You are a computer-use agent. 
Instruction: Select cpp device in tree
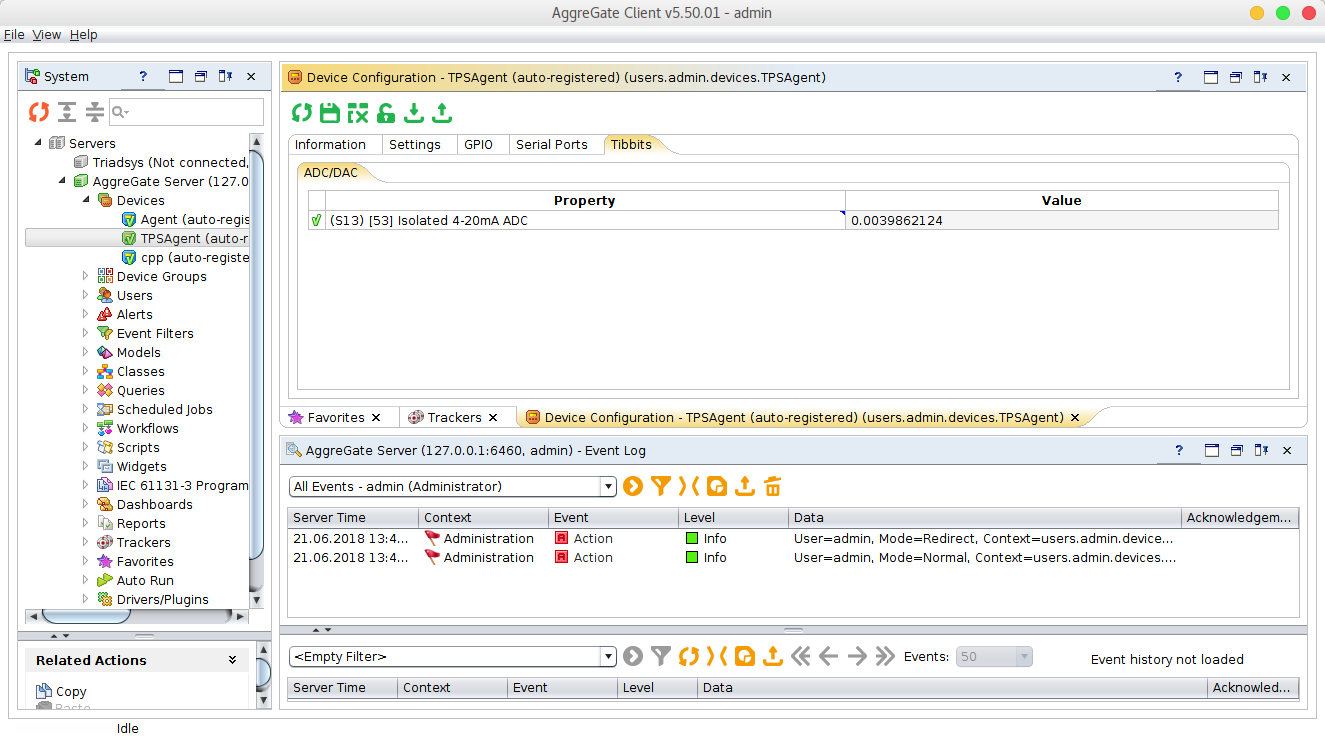(x=194, y=257)
